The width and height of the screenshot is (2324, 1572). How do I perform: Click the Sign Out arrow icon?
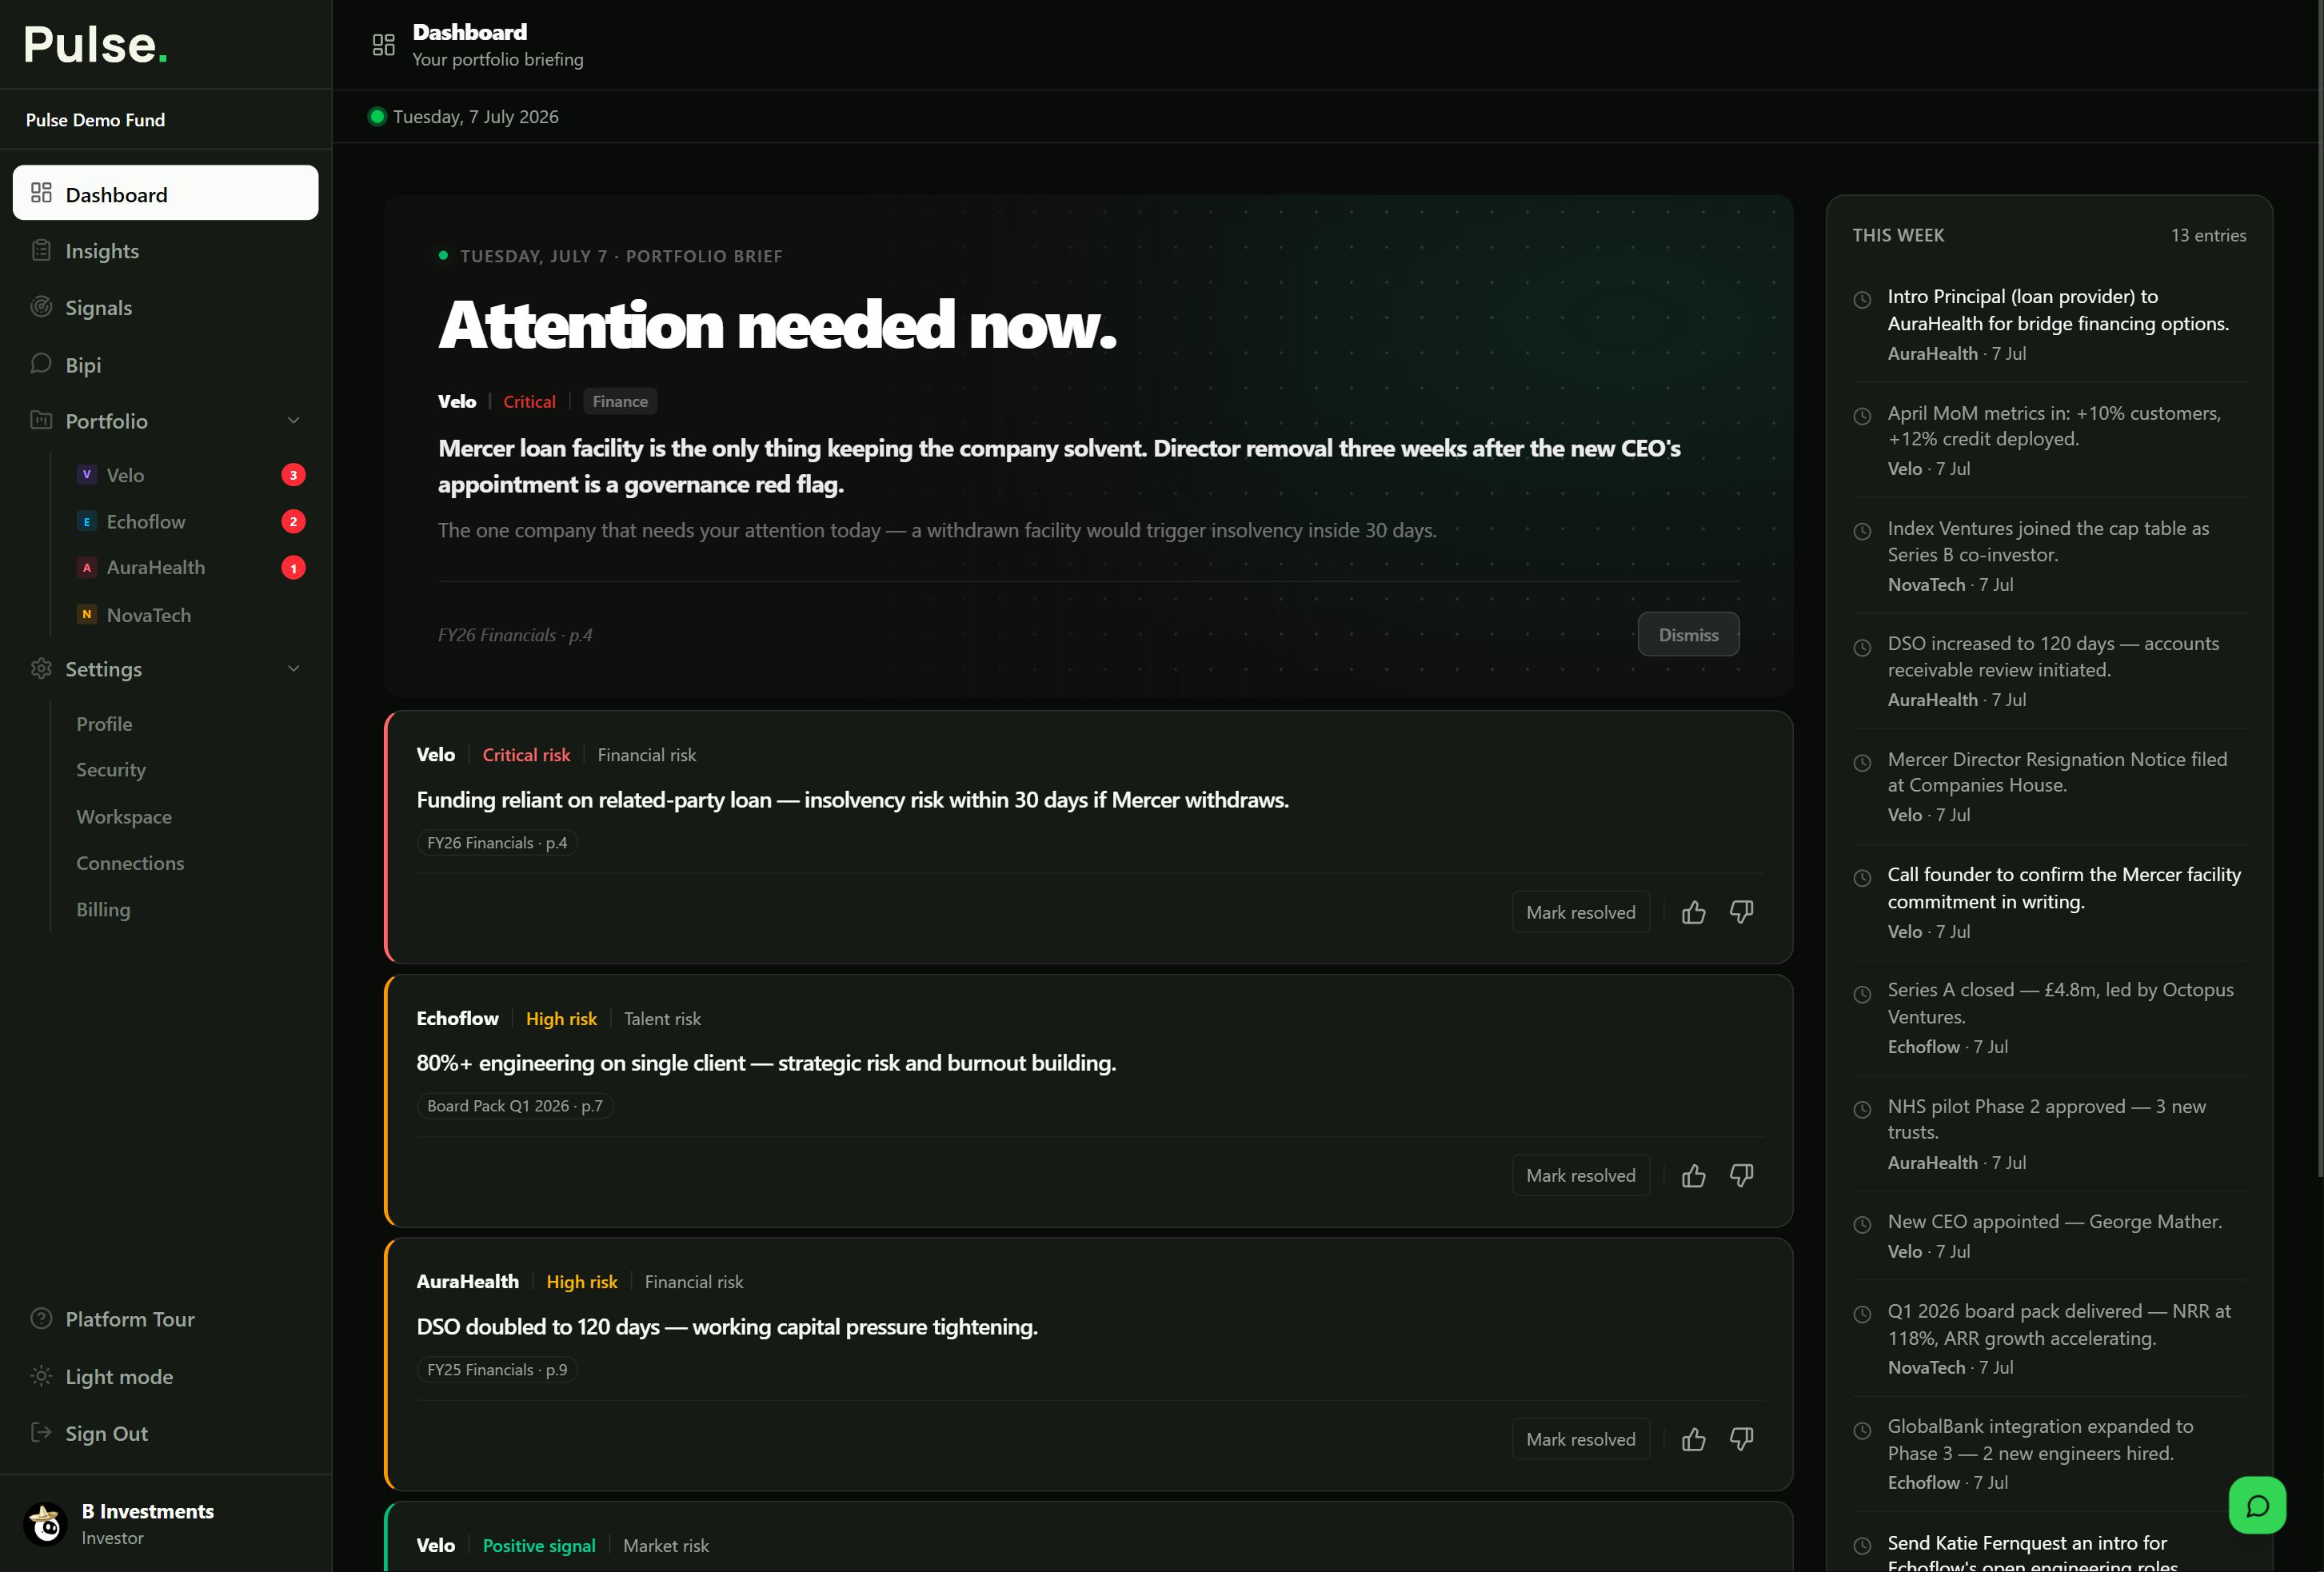41,1432
